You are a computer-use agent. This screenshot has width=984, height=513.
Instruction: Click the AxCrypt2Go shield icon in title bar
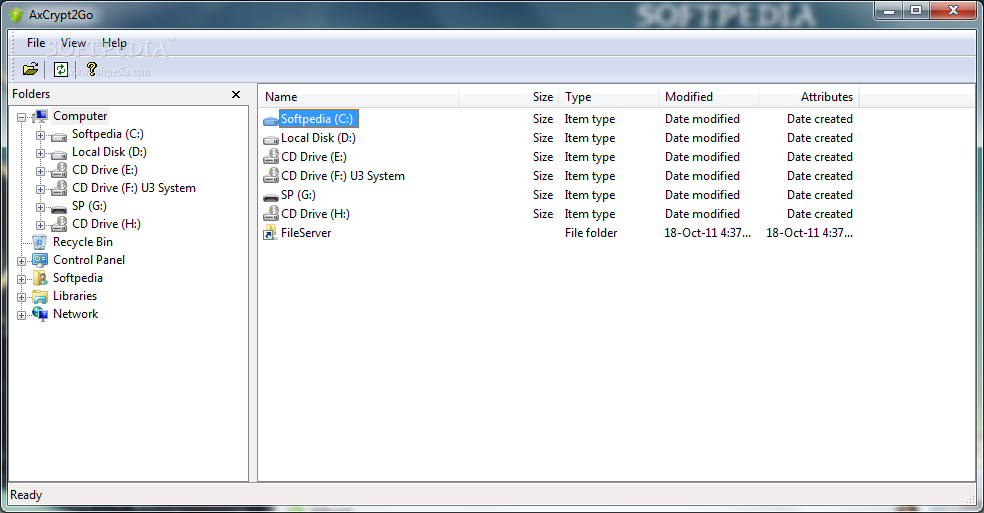coord(16,14)
